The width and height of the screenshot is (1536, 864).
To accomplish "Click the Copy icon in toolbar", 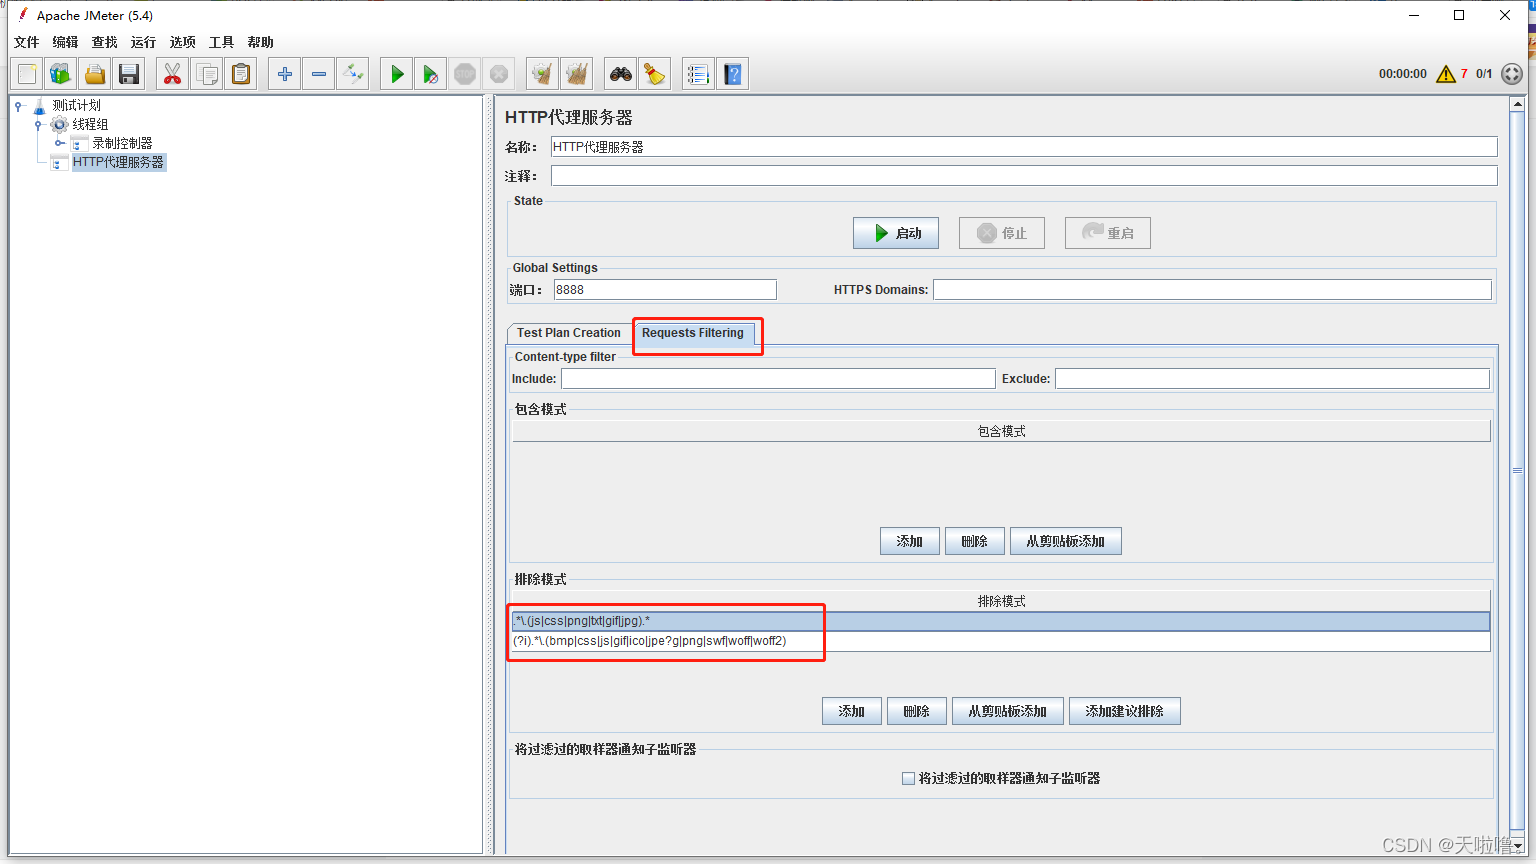I will point(207,74).
